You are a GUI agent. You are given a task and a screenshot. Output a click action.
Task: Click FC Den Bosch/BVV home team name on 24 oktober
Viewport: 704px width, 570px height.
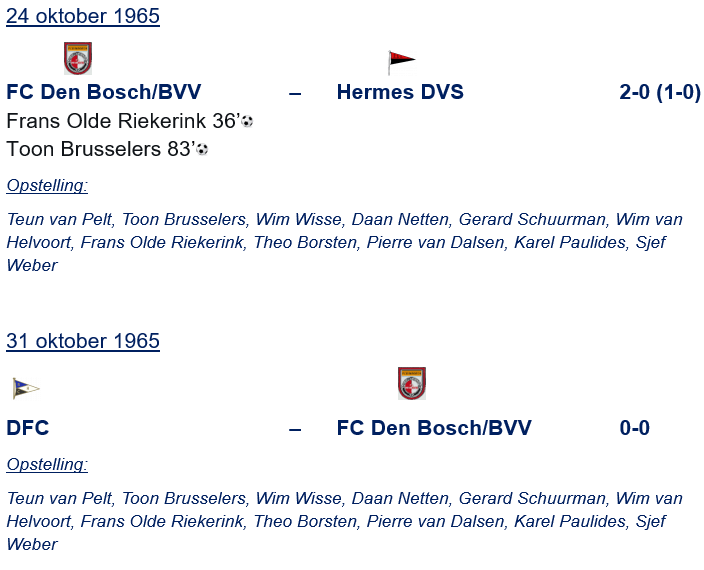tap(104, 93)
